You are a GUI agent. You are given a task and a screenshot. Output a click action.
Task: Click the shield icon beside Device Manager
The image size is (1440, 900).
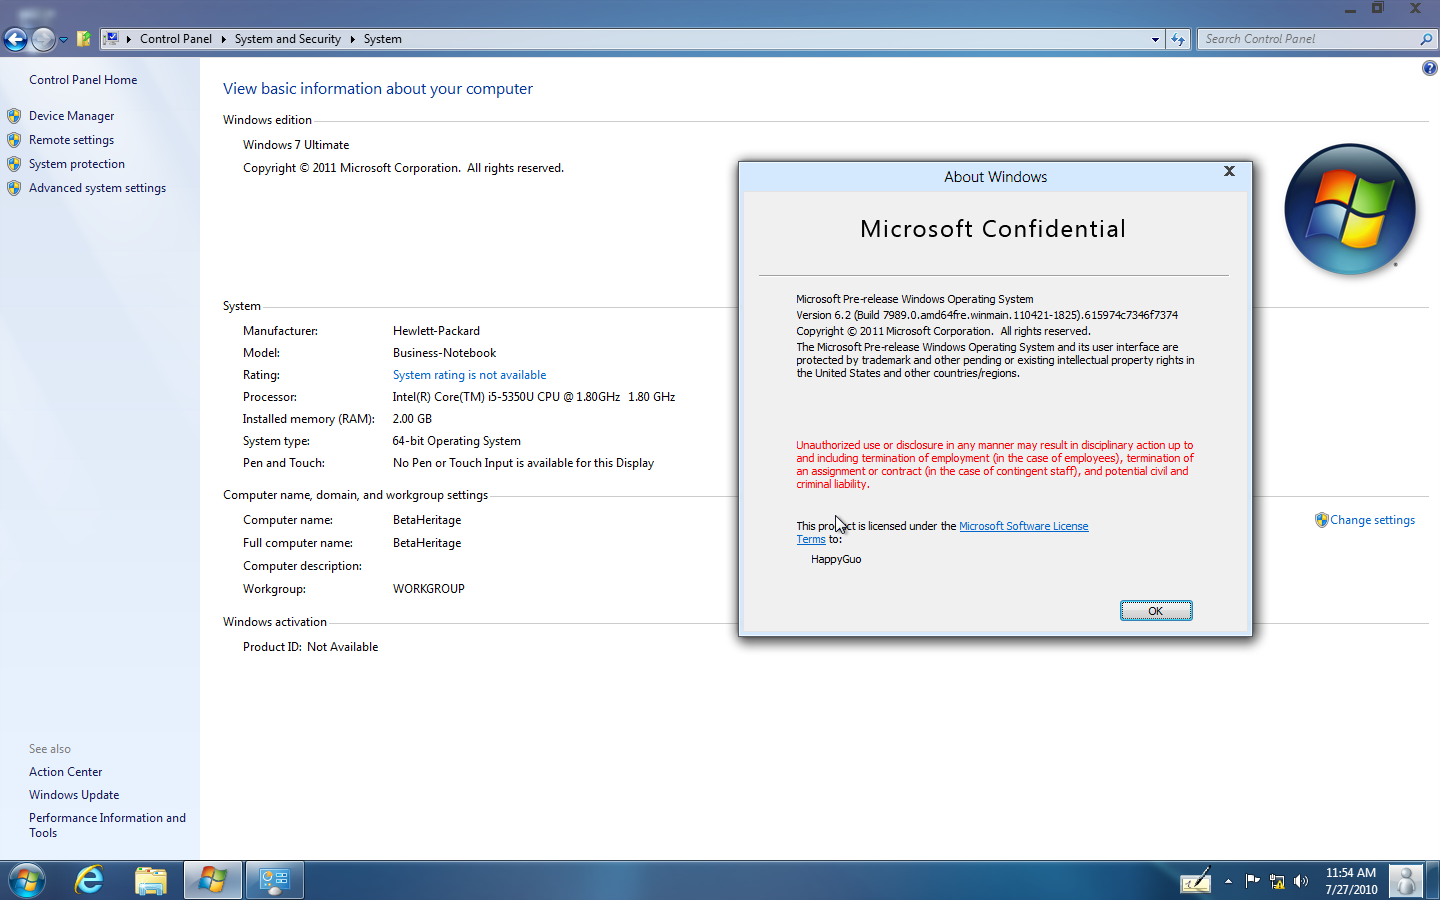[14, 116]
